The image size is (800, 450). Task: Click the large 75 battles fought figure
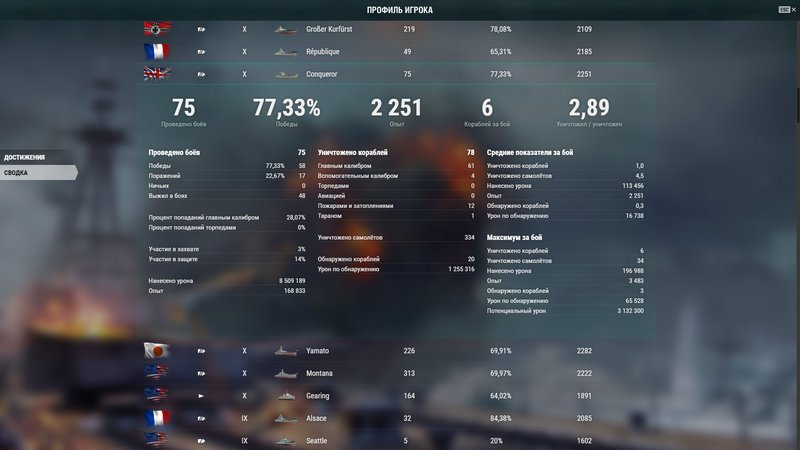coord(184,108)
